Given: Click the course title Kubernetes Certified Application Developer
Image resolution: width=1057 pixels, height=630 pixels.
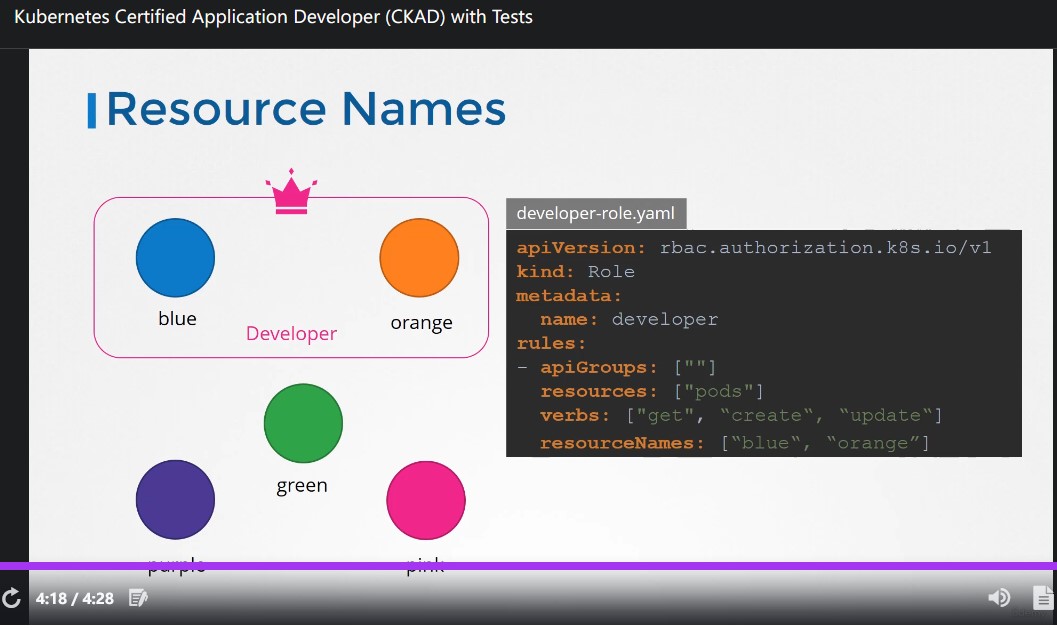Looking at the screenshot, I should (x=273, y=17).
